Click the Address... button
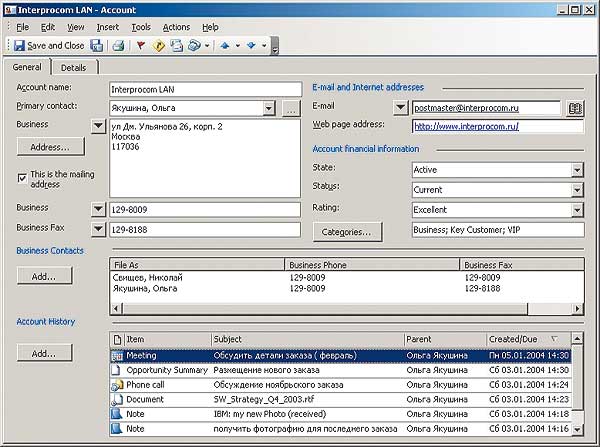Viewport: 600px width, 447px height. click(x=49, y=147)
